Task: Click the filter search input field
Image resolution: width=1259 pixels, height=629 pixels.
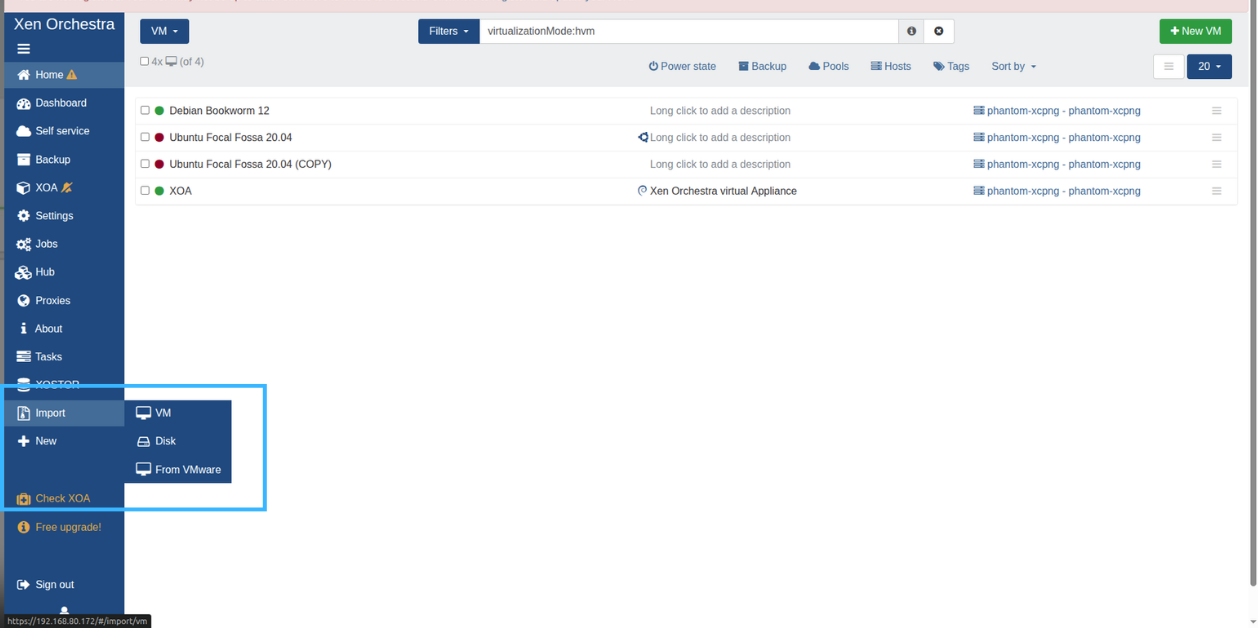Action: click(688, 31)
